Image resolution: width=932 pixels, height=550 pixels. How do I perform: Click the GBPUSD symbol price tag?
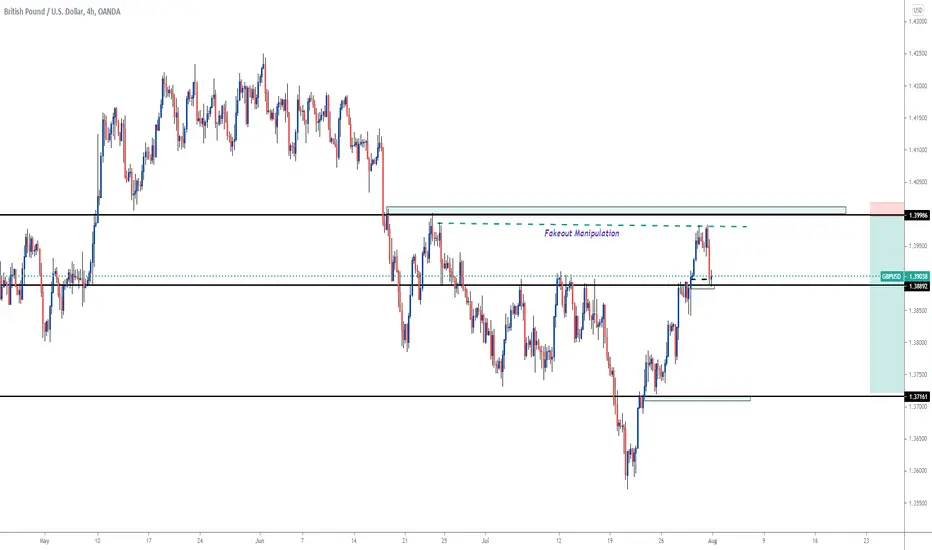[x=891, y=276]
